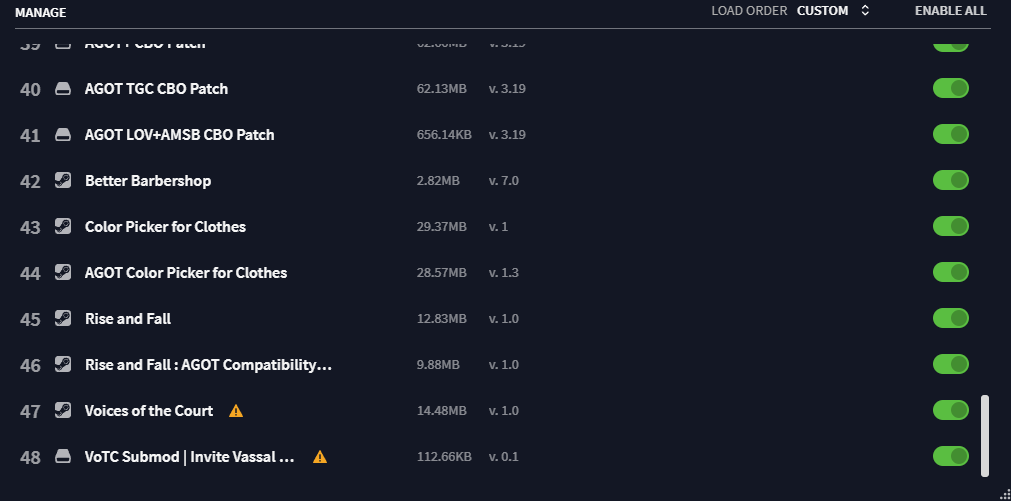1011x501 pixels.
Task: Select the Rise and Fall mod name
Action: point(128,319)
